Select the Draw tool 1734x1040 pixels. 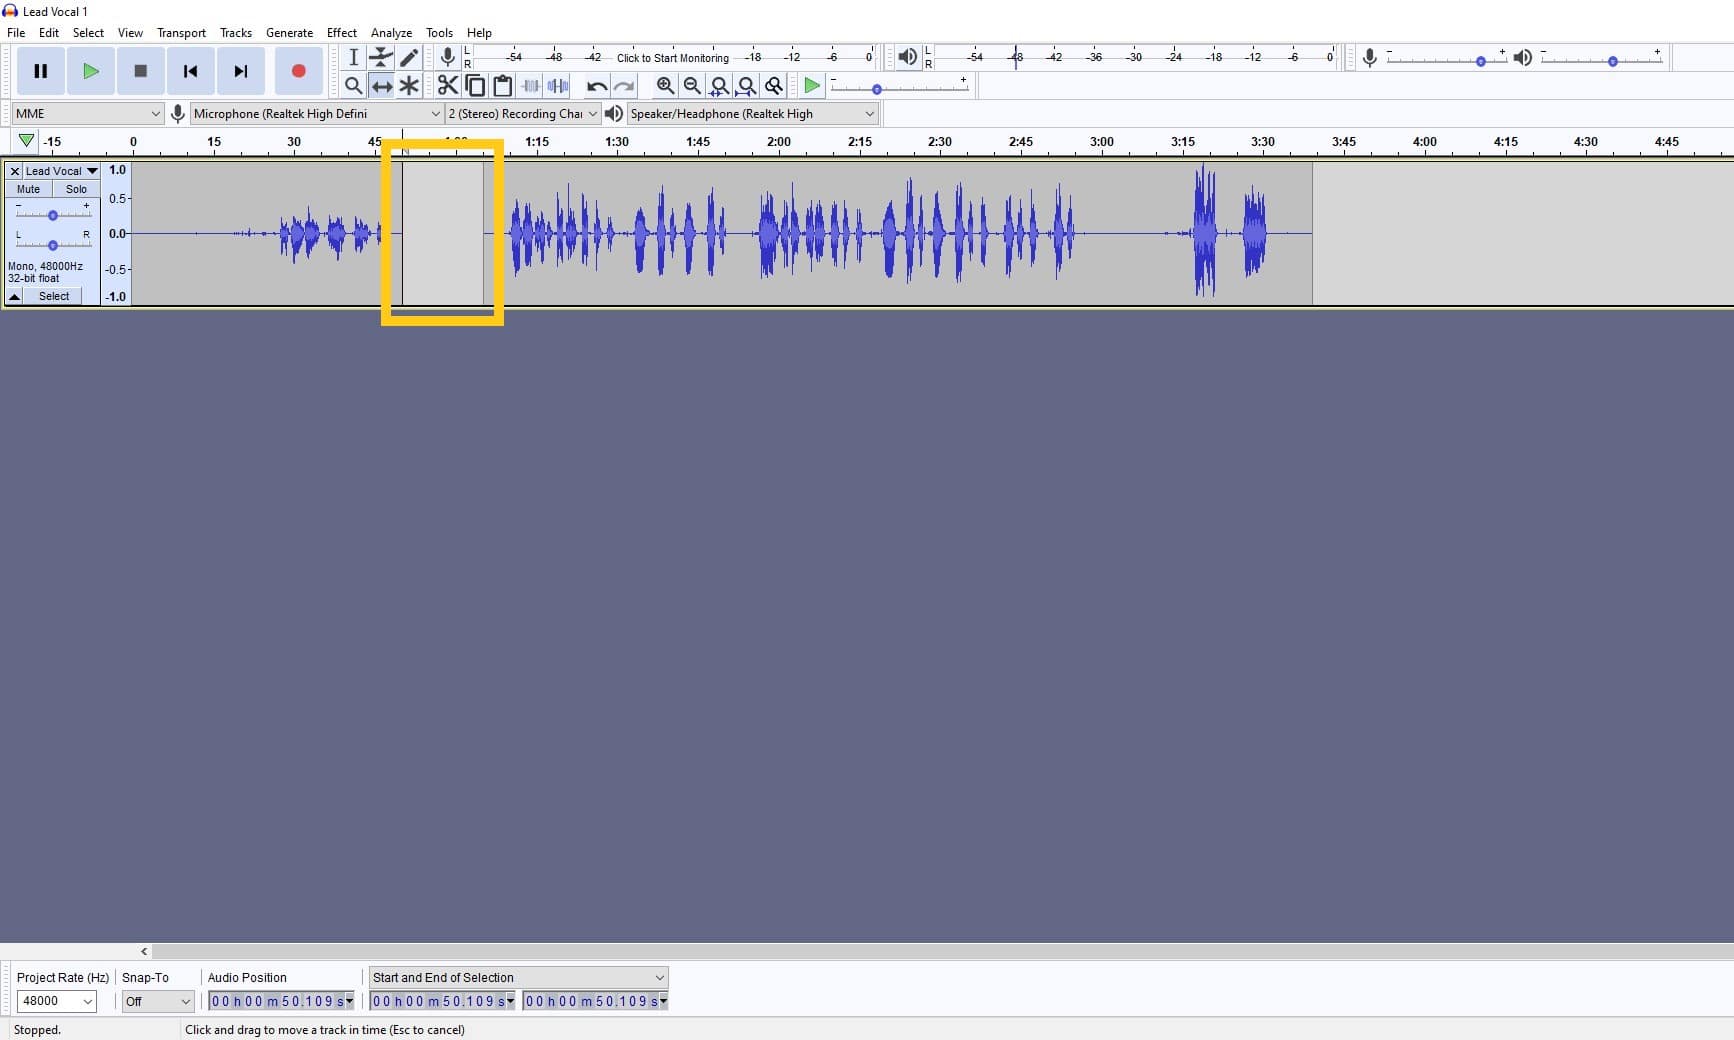(409, 57)
